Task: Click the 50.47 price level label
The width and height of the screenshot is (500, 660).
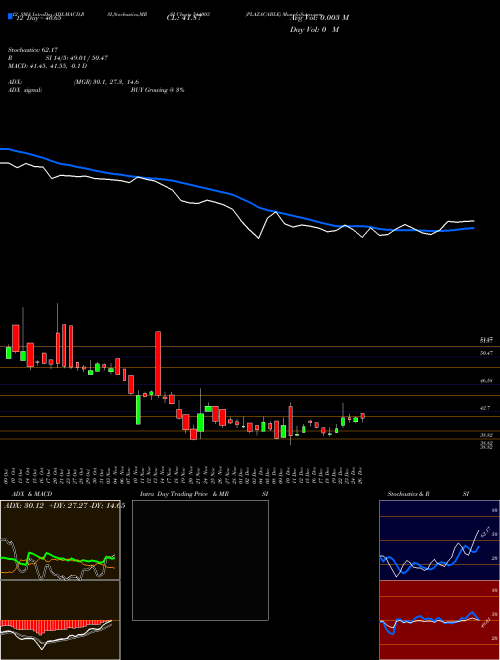Action: [x=486, y=353]
